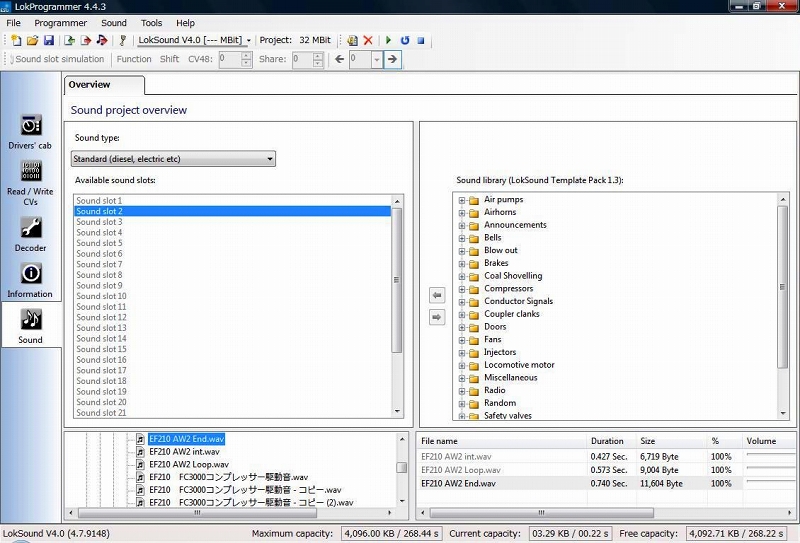800x543 pixels.
Task: Increase CV48 with the up stepper arrow
Action: pos(246,56)
